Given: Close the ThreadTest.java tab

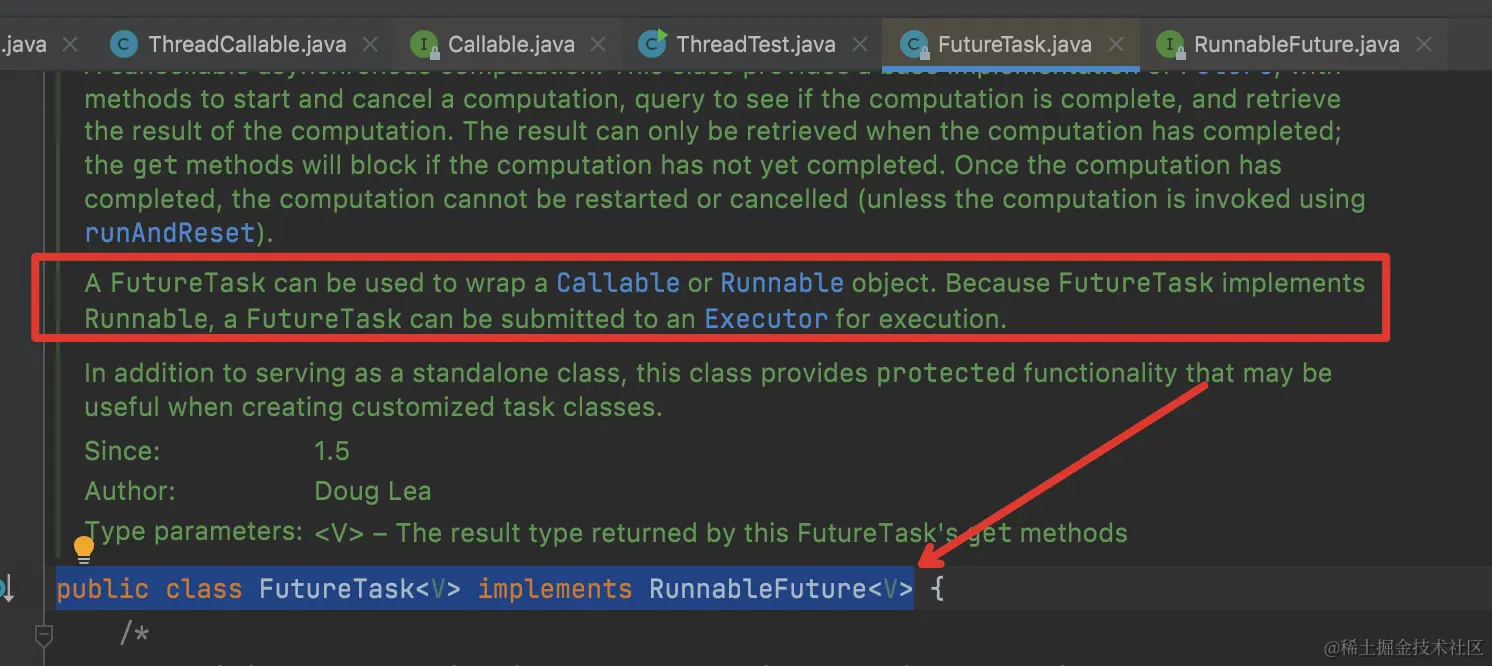Looking at the screenshot, I should [x=859, y=44].
